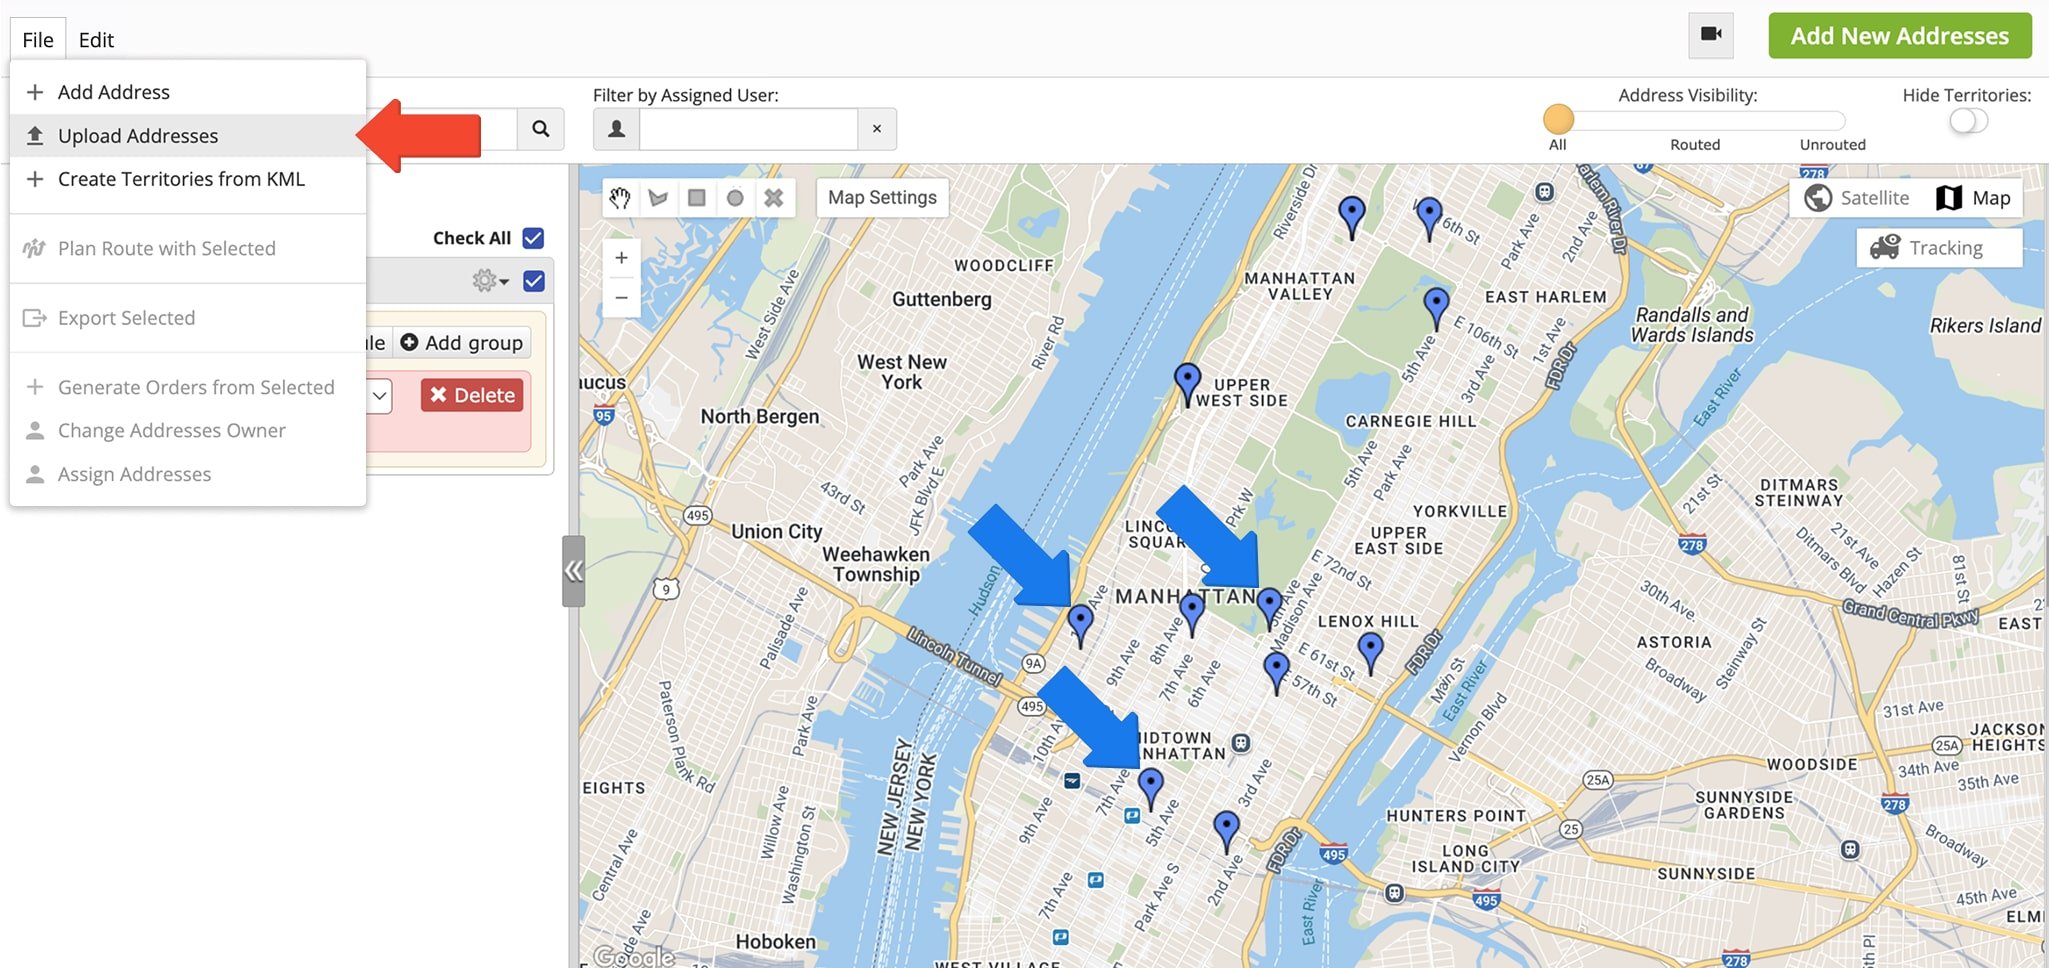Select the circle drawing tool
2049x968 pixels.
coord(735,198)
